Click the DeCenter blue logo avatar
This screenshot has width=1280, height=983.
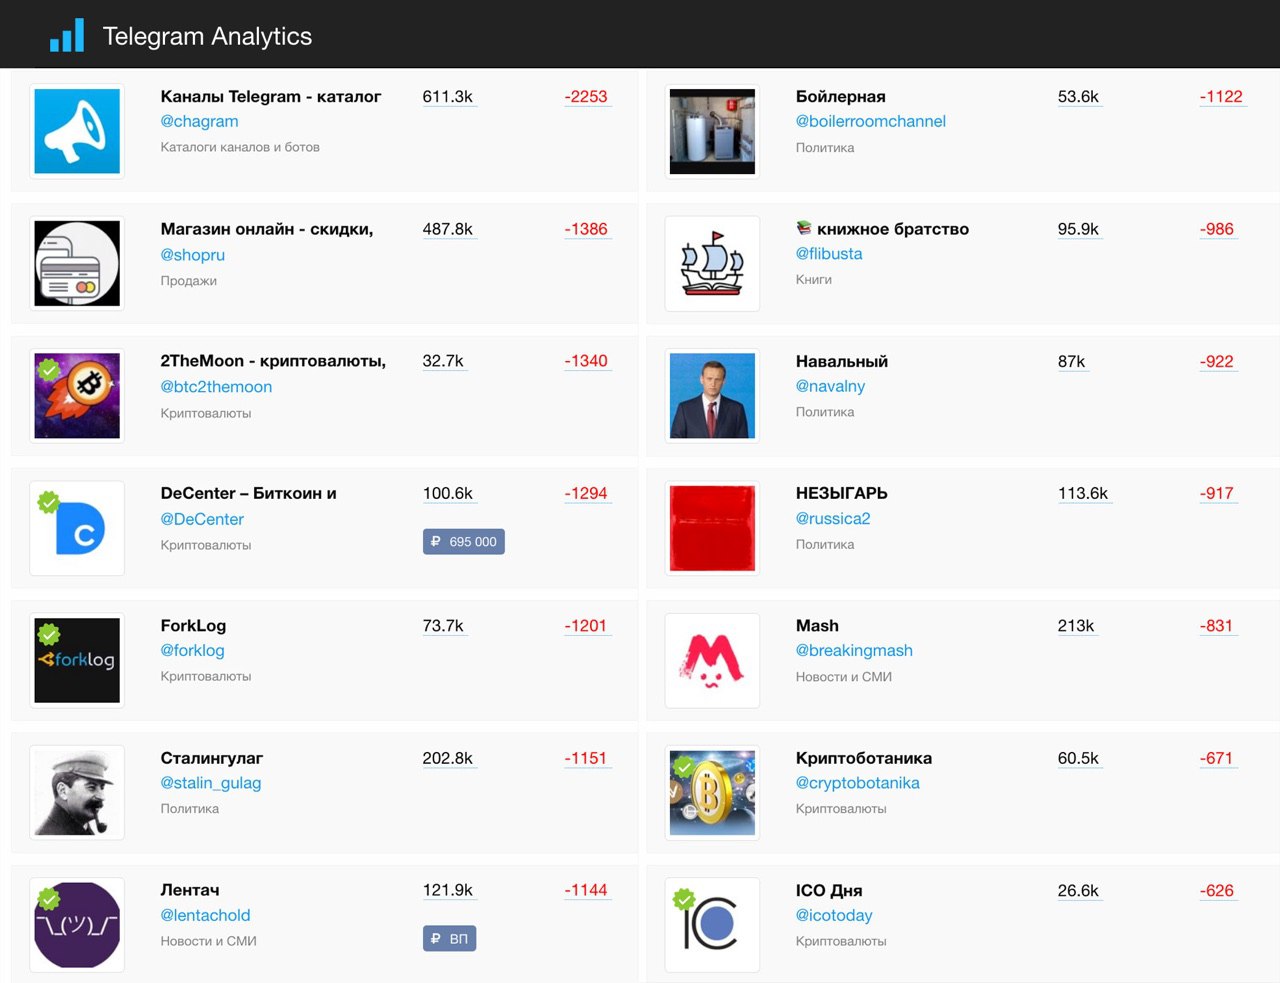77,528
